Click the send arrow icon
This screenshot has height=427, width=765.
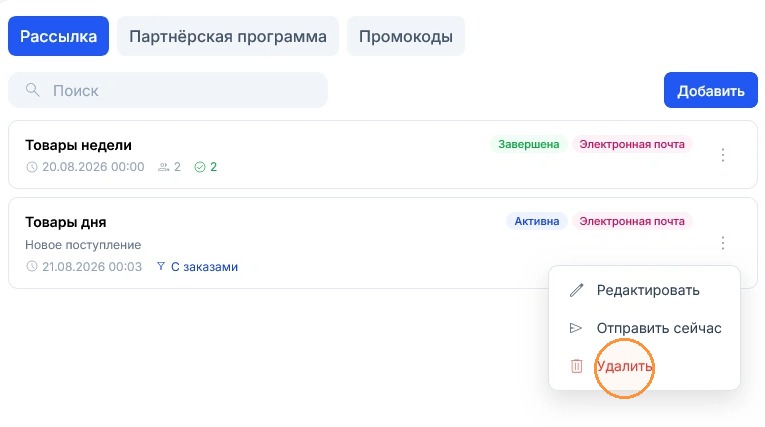(x=576, y=328)
